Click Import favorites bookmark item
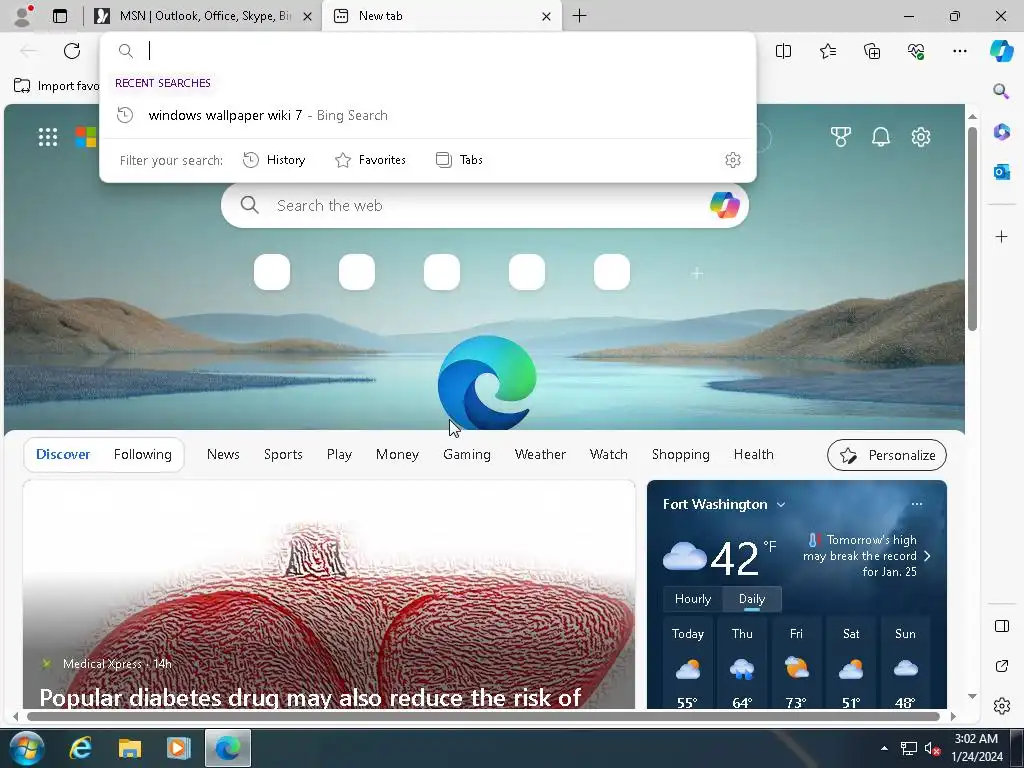 56,86
